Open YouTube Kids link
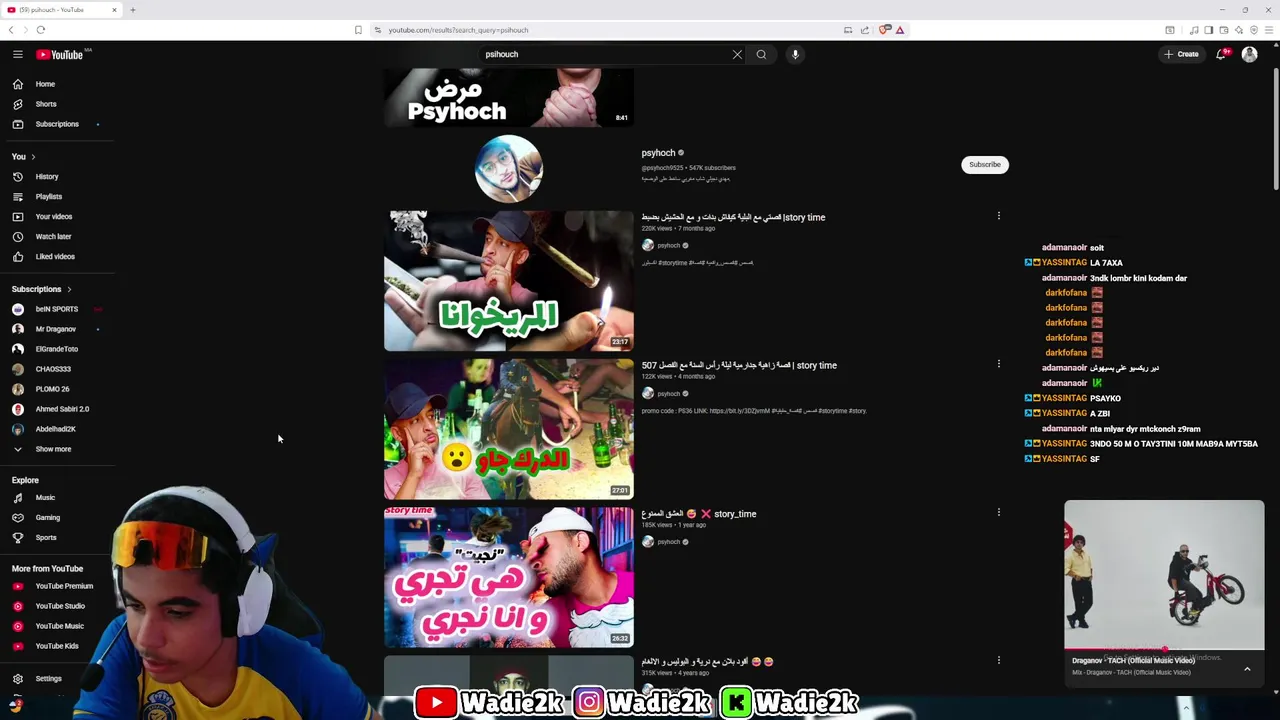Image resolution: width=1280 pixels, height=720 pixels. pos(58,646)
